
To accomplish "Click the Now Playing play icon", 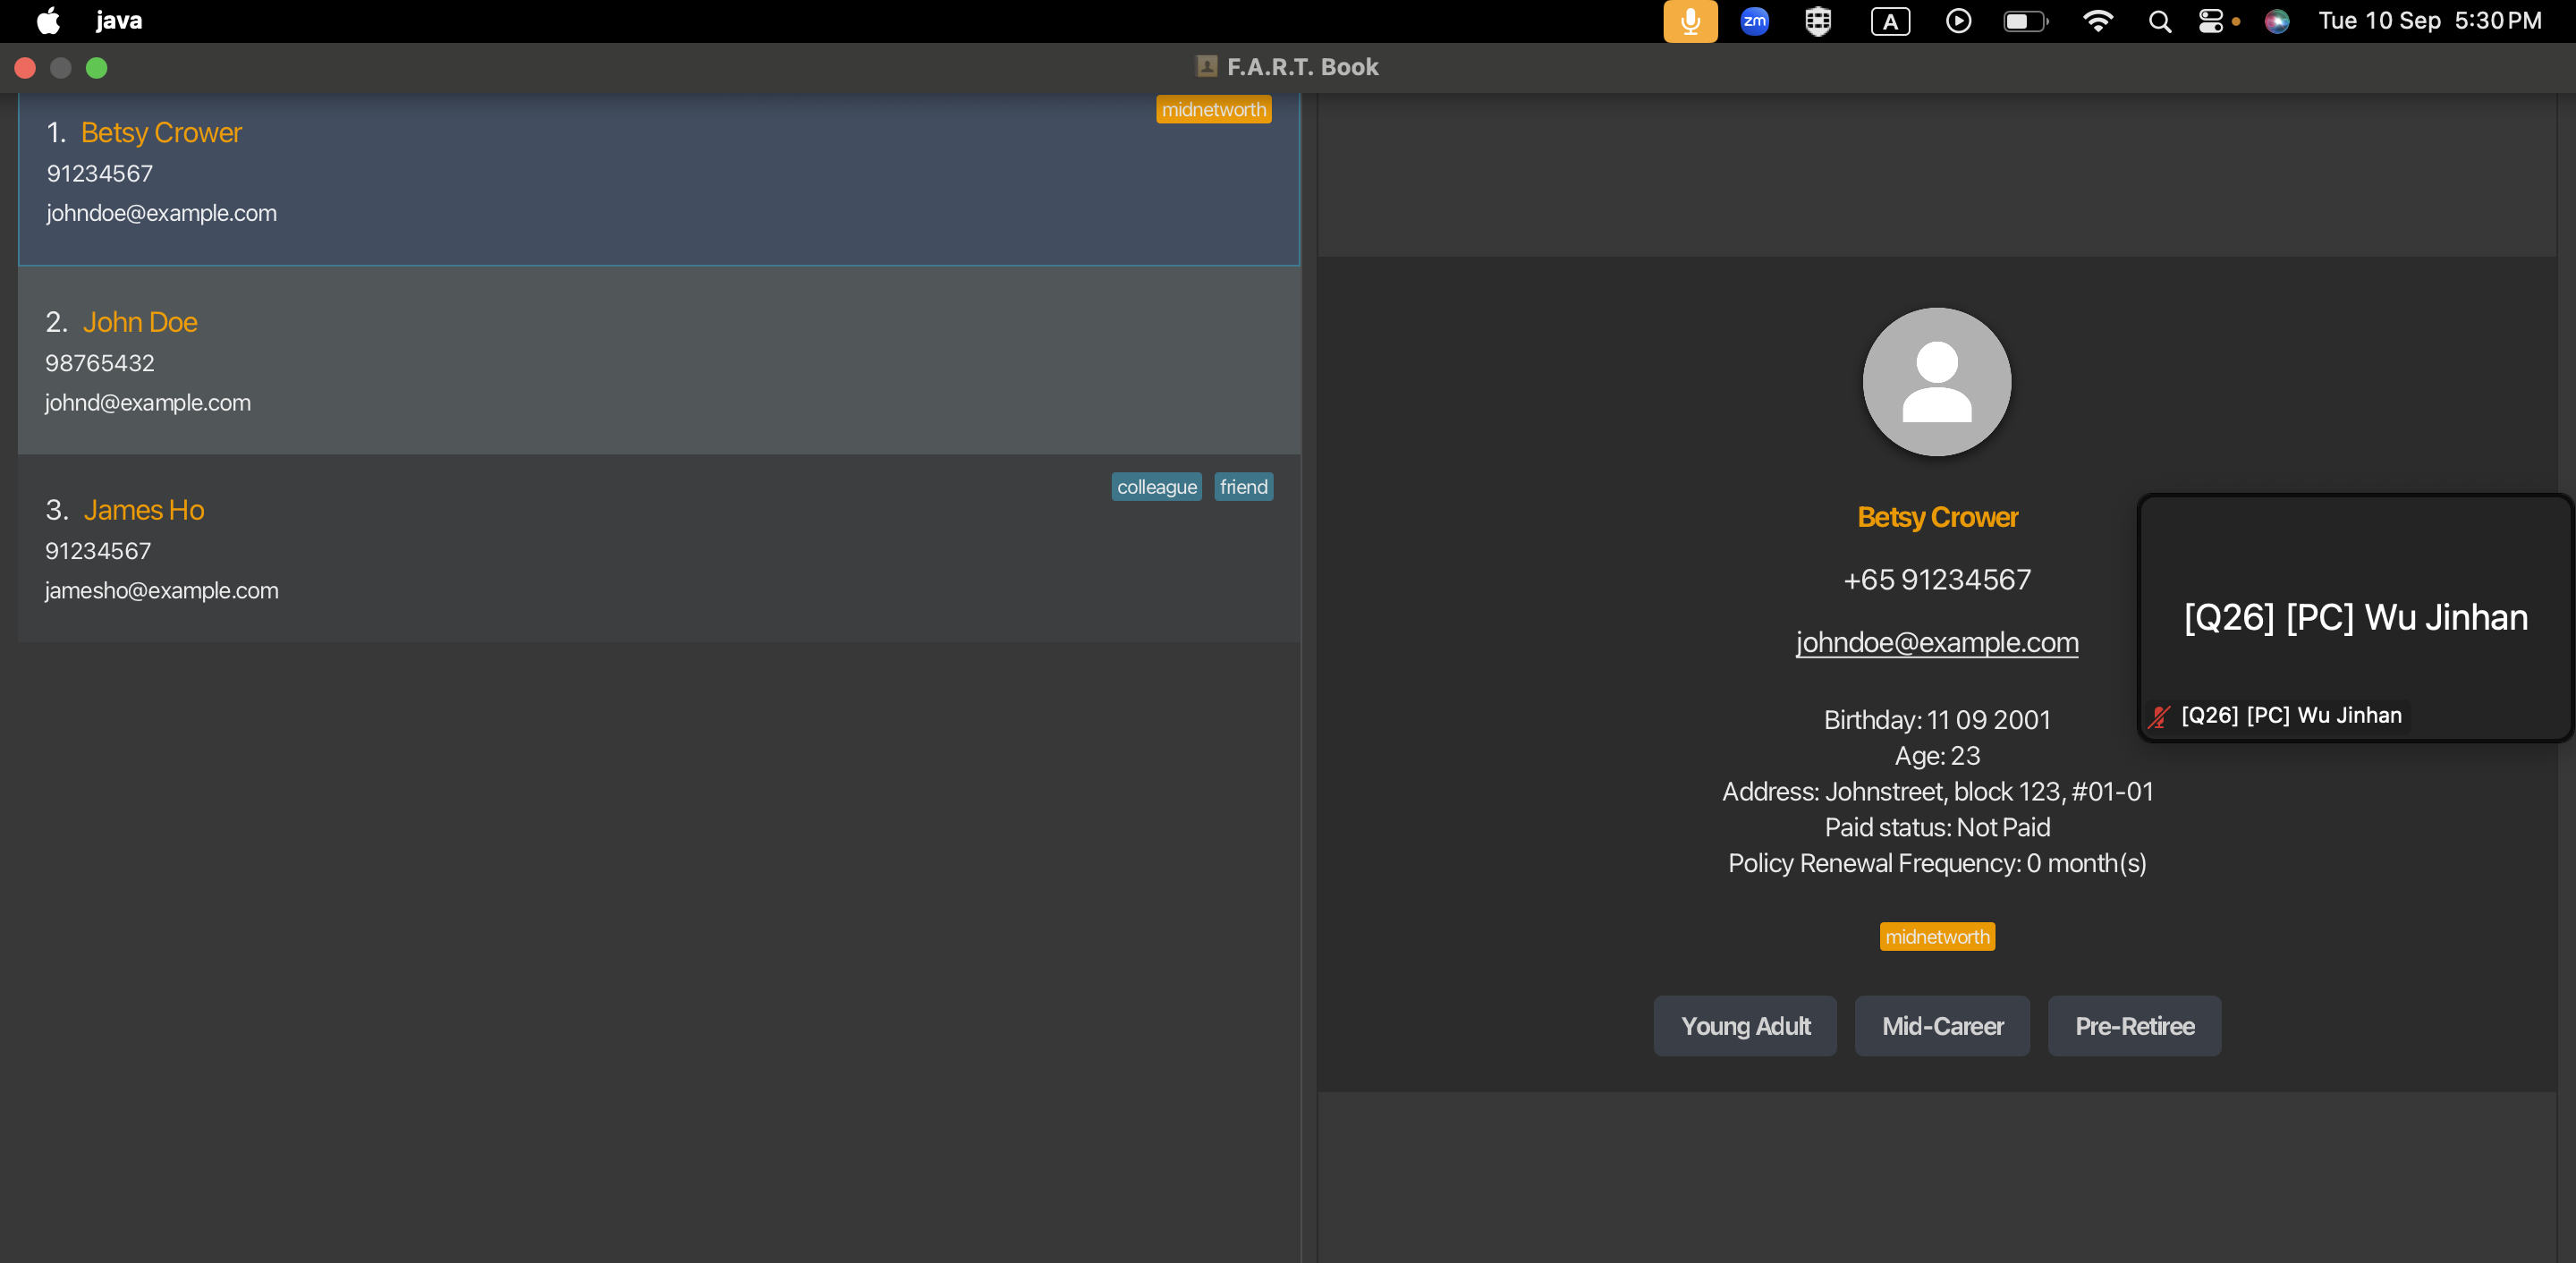I will [x=1958, y=21].
